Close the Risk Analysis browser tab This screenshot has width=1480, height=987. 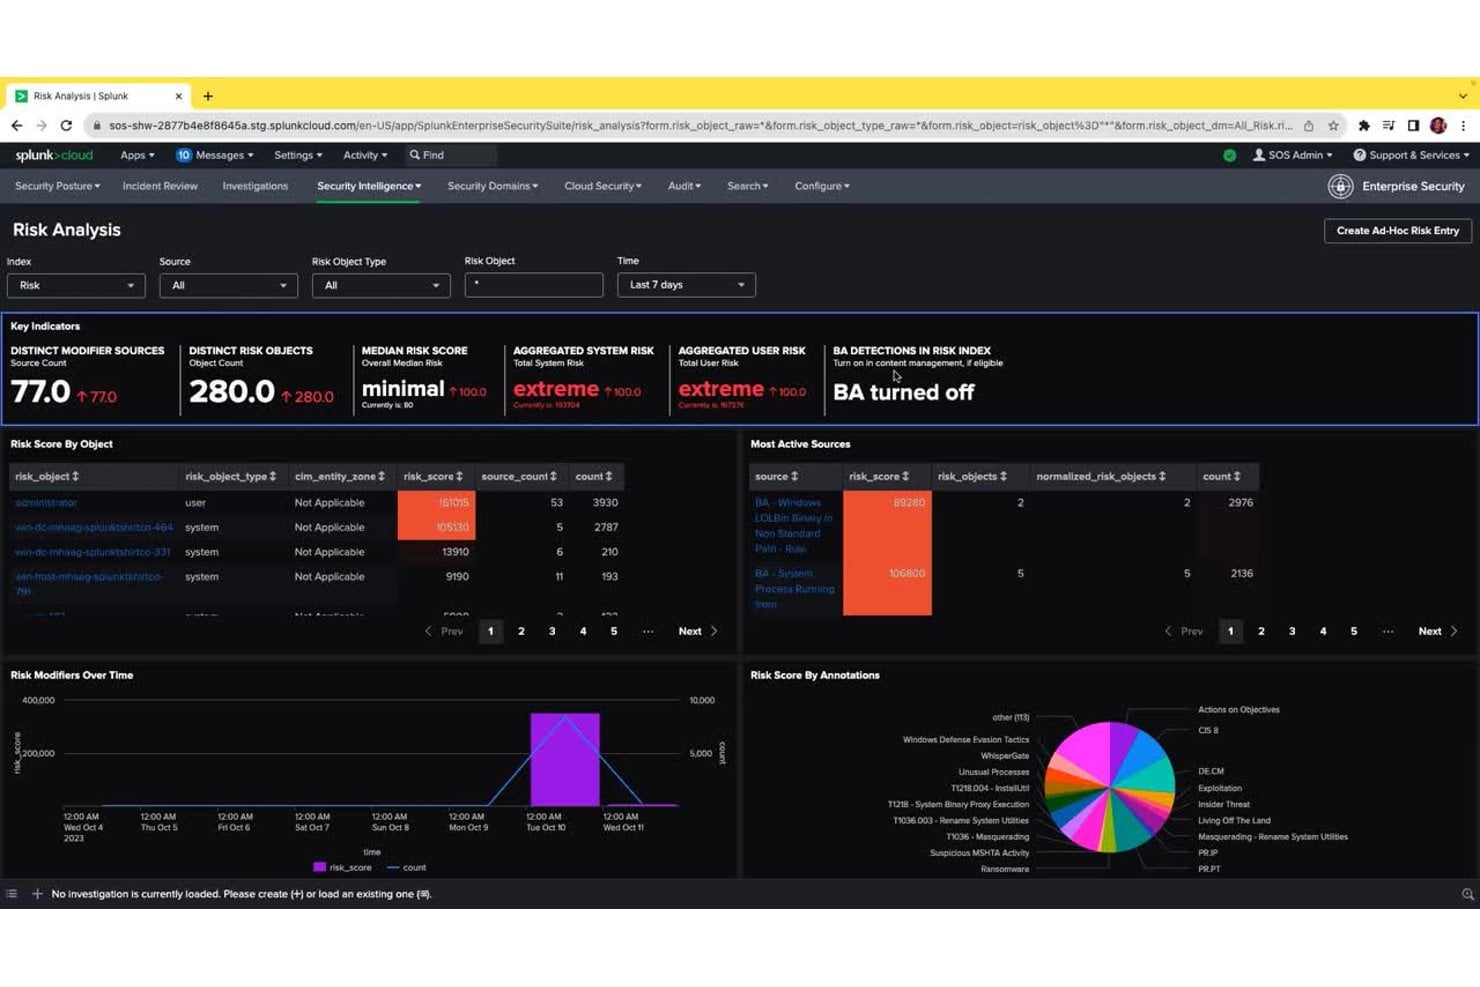(x=179, y=96)
